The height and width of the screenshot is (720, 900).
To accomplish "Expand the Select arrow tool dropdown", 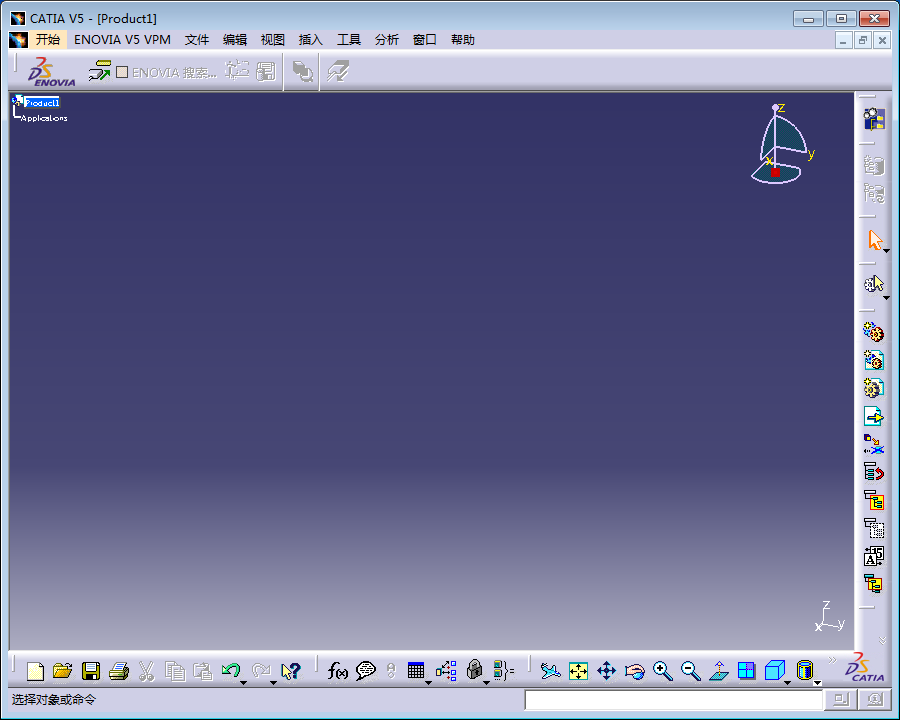I will pyautogui.click(x=886, y=250).
